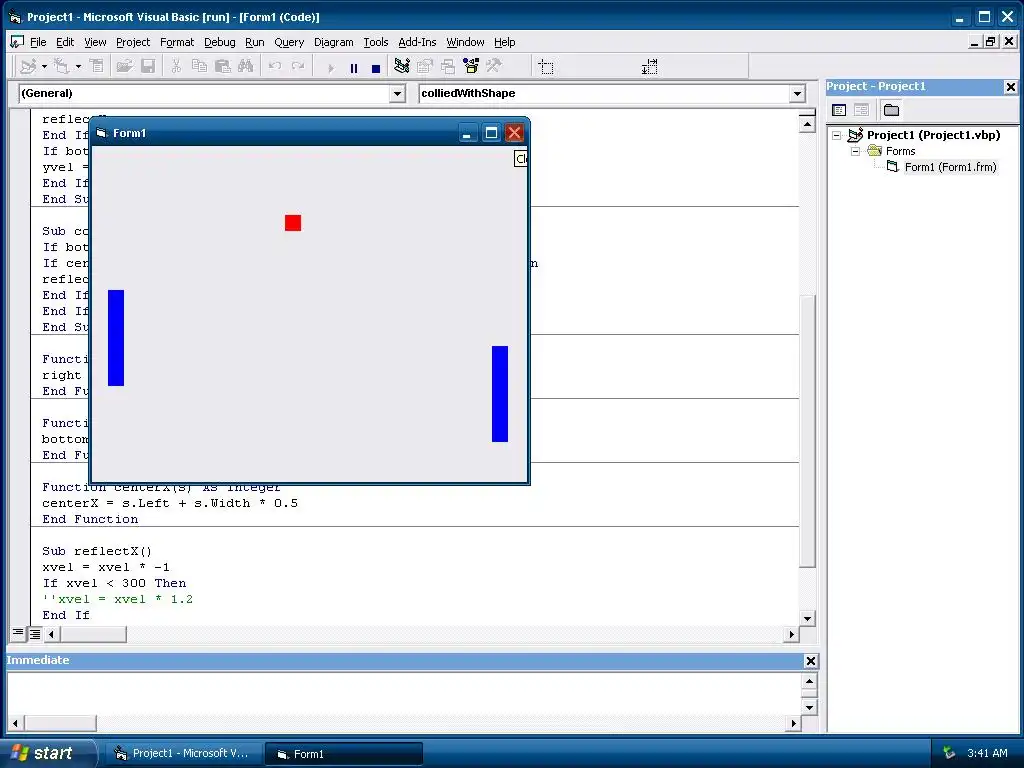Open the Project menu
This screenshot has width=1024, height=768.
[133, 42]
